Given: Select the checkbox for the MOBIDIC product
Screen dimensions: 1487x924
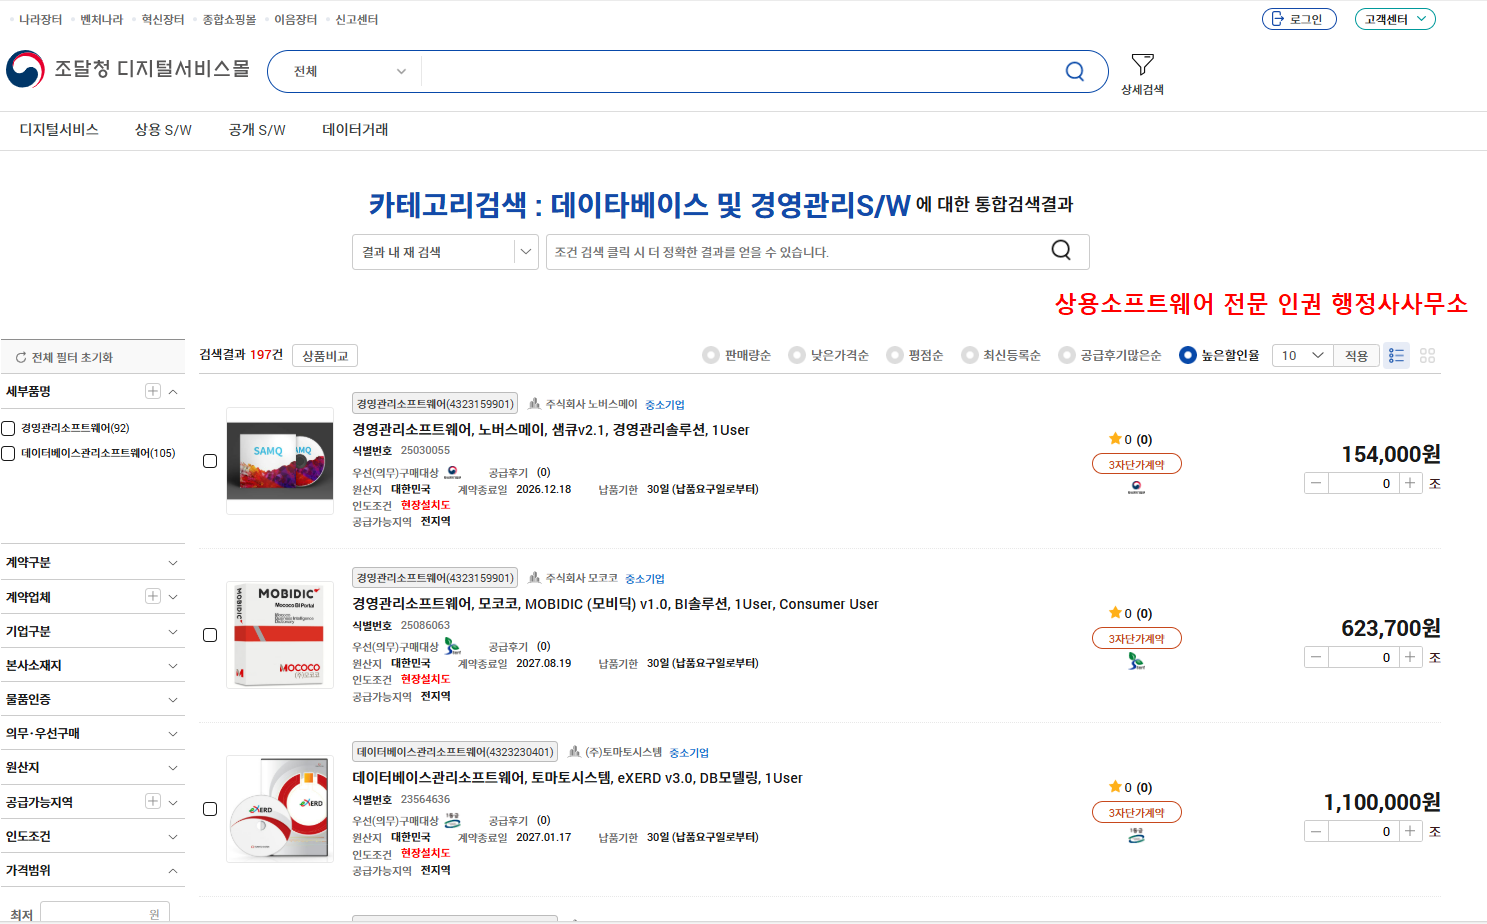Looking at the screenshot, I should tap(210, 635).
